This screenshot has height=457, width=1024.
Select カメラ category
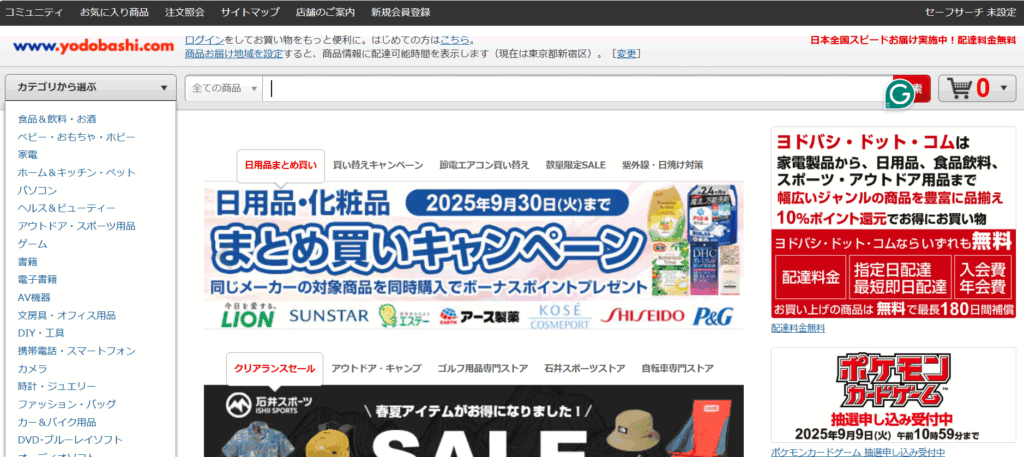pos(33,368)
